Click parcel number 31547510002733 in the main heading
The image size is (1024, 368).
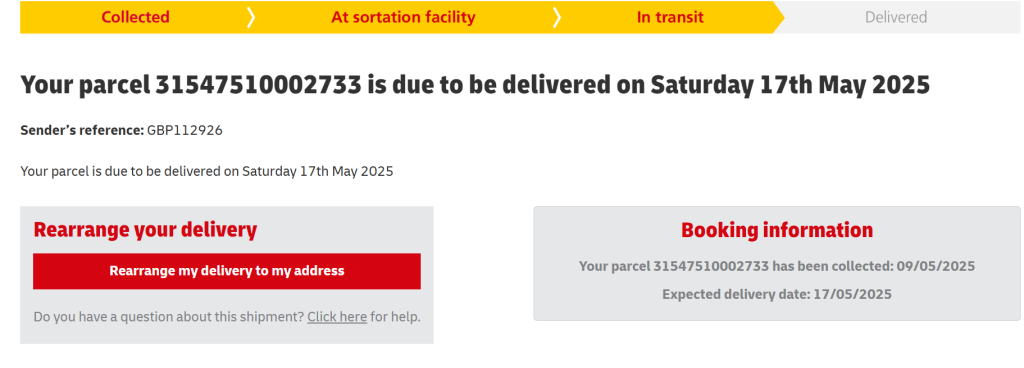tap(258, 85)
